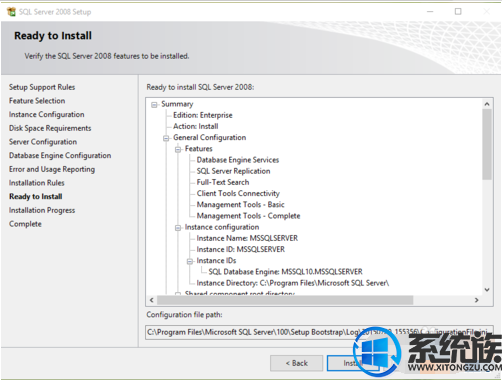Viewport: 502px width, 380px height.
Task: Click Error and Usage Reporting step
Action: (52, 169)
